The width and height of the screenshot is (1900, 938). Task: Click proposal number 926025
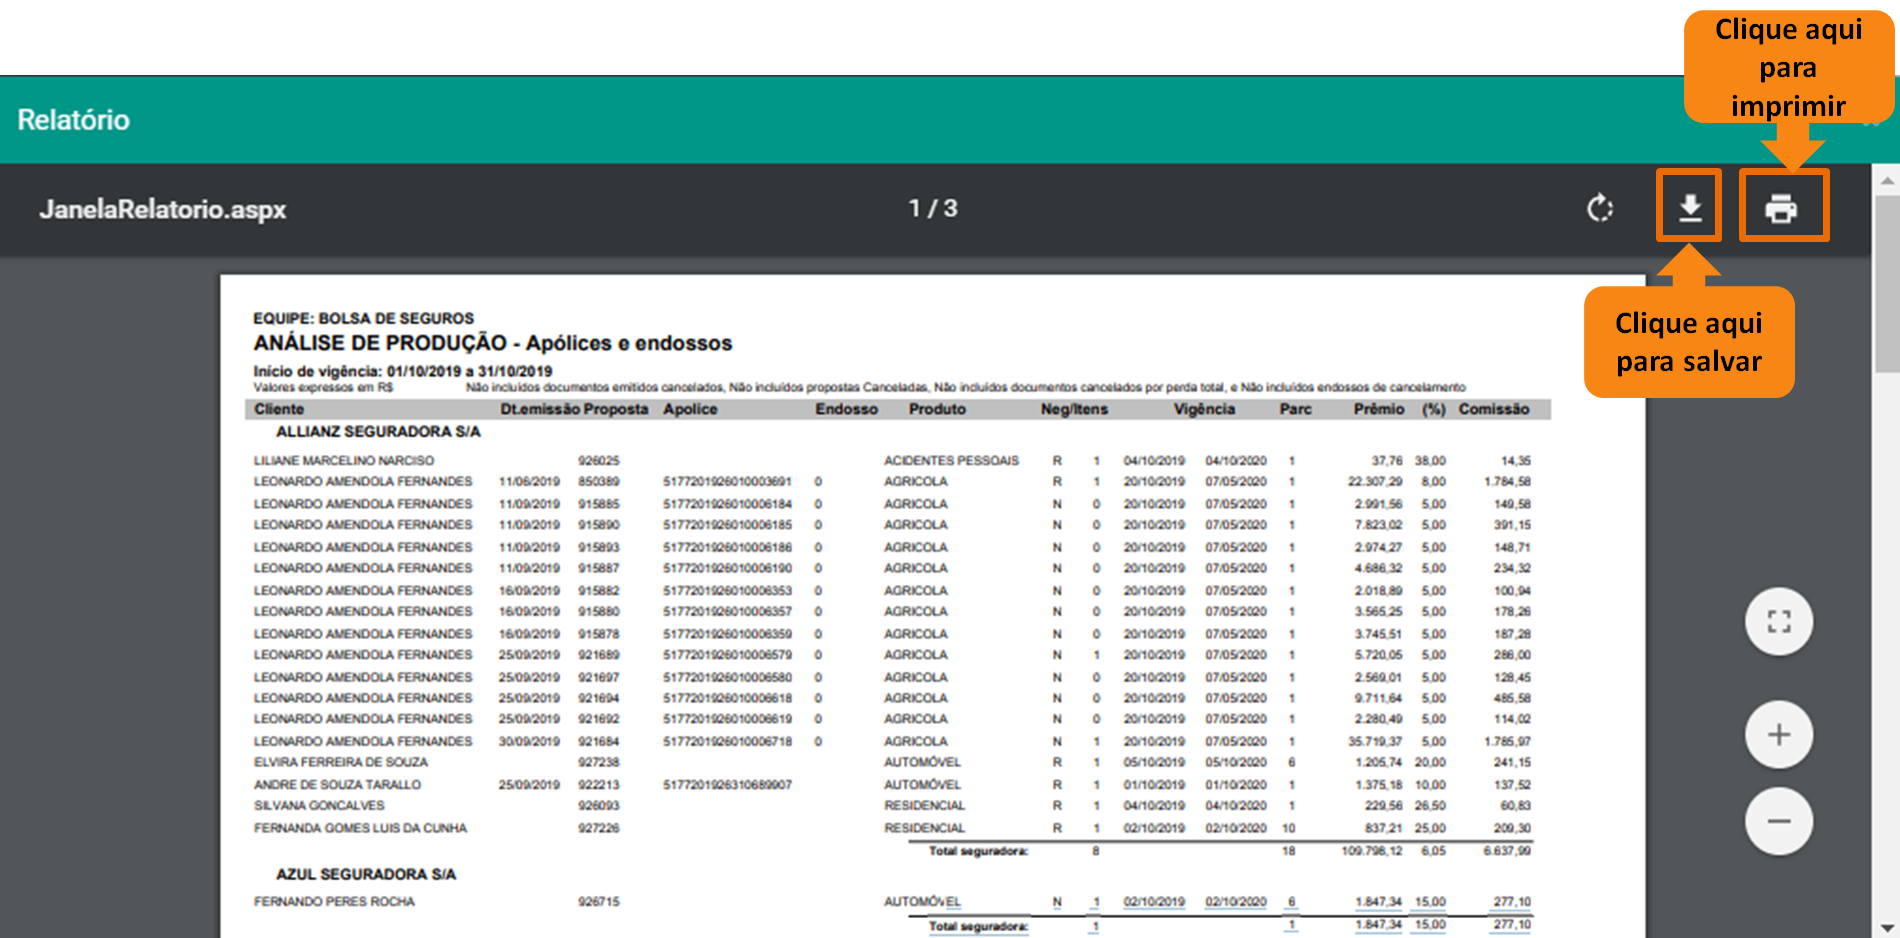598,461
